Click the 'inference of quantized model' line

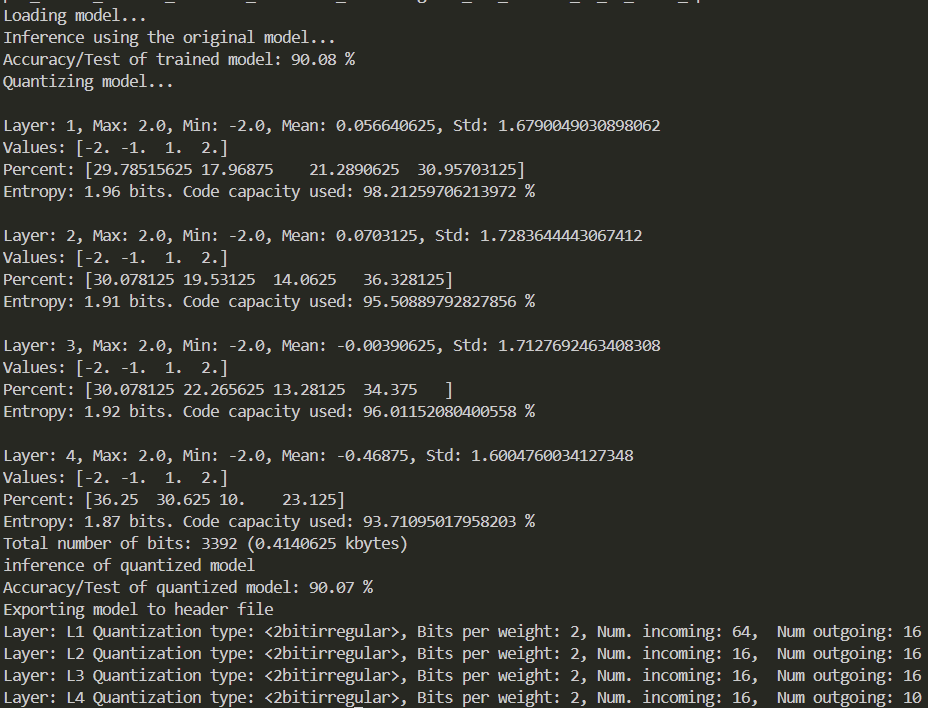tap(129, 566)
